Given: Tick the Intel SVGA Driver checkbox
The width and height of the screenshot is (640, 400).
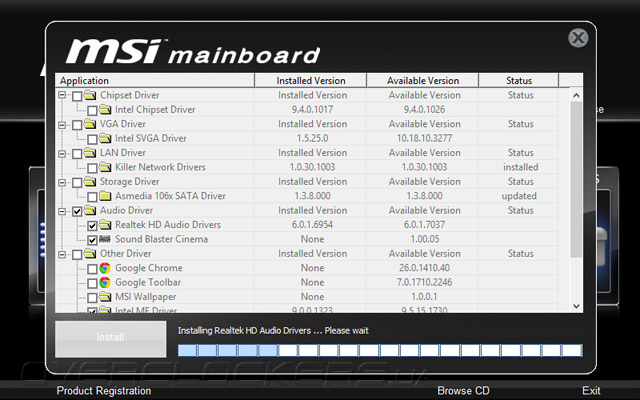Looking at the screenshot, I should click(x=92, y=140).
